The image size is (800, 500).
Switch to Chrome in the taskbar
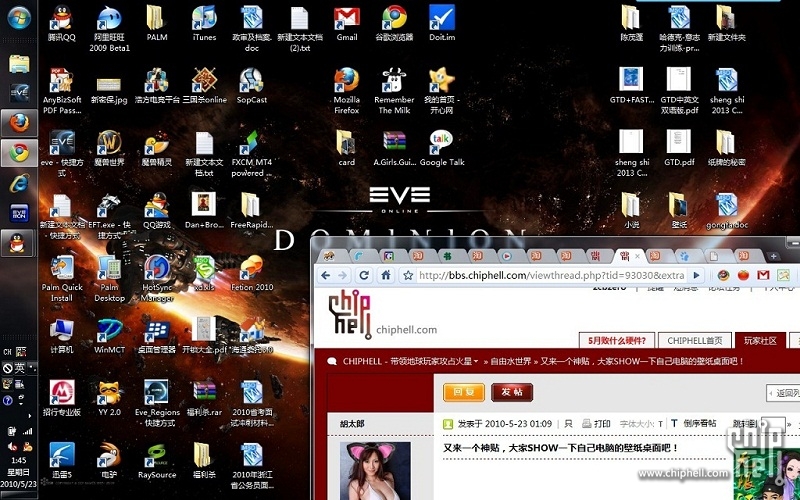tap(19, 153)
